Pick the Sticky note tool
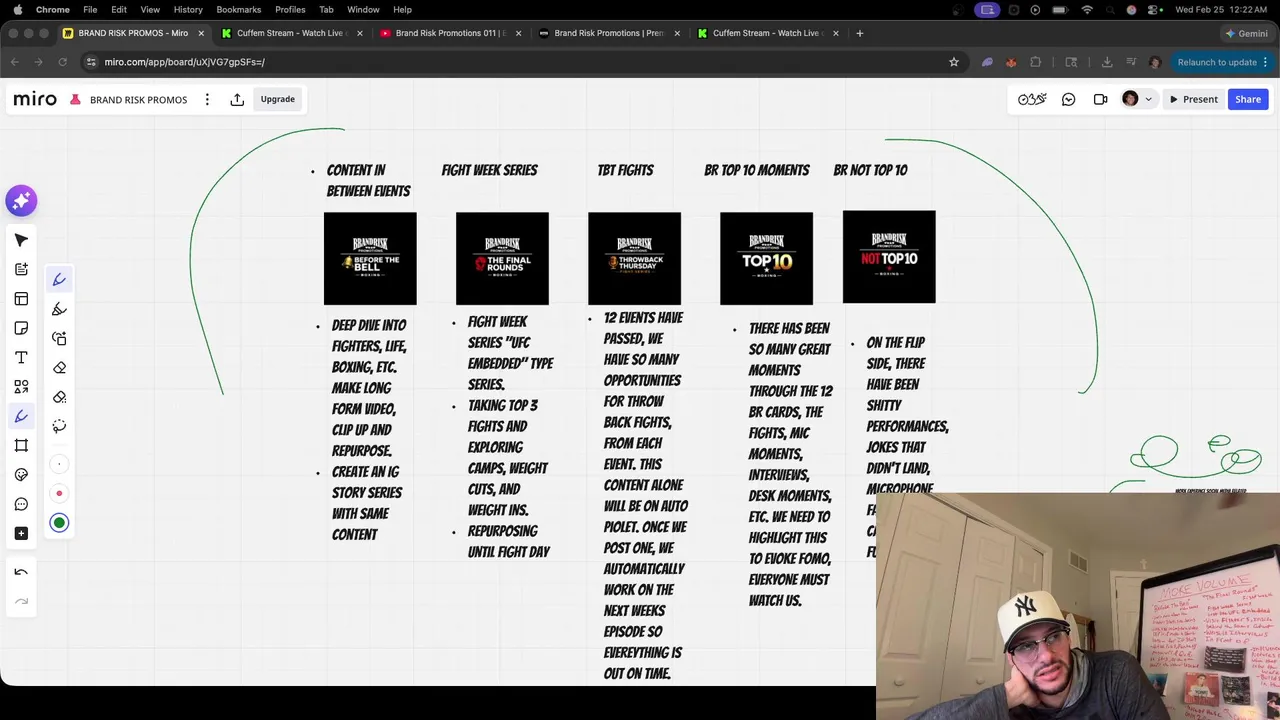Screen dimensions: 1280x720 pyautogui.click(x=21, y=328)
